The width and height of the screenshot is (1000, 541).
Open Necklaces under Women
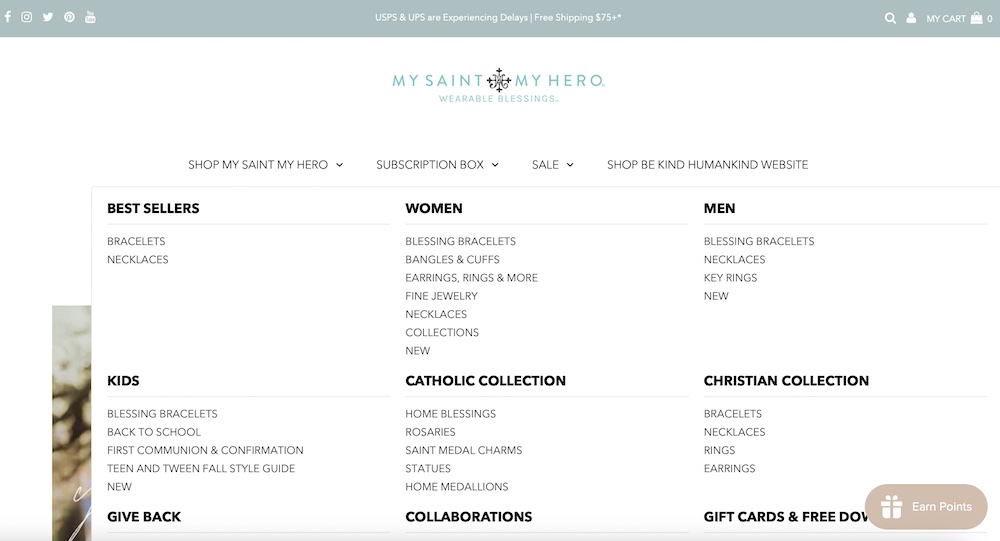click(436, 315)
